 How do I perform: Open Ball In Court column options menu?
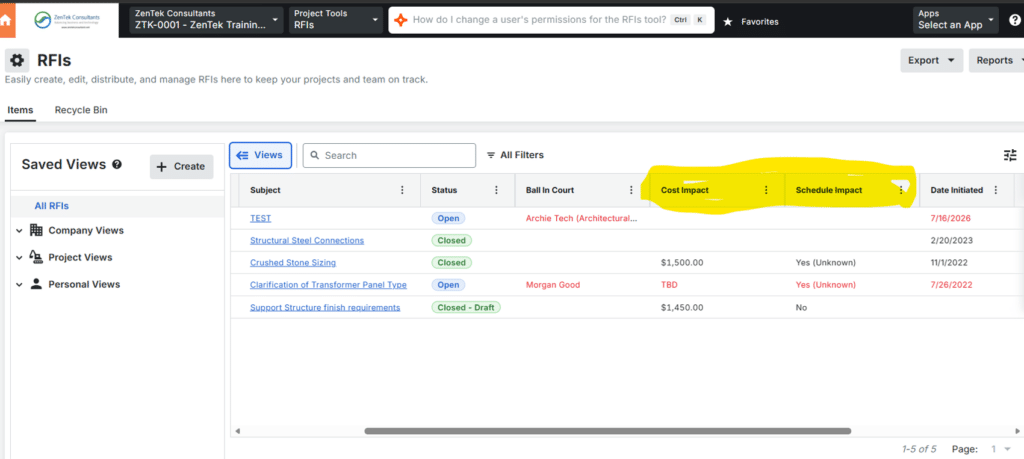(631, 190)
